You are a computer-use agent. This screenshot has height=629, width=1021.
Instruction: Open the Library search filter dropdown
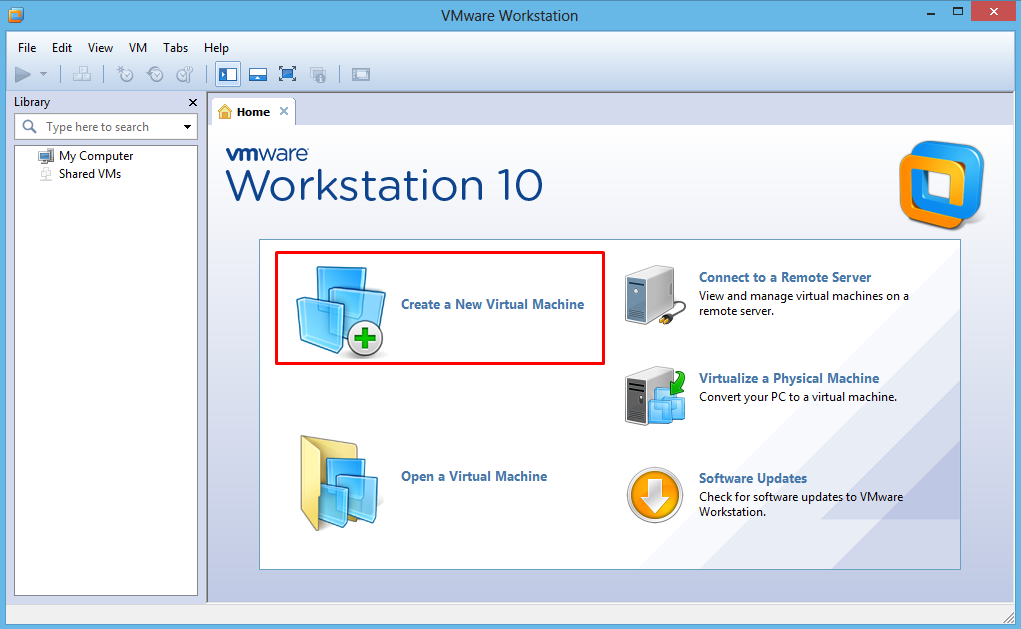click(188, 127)
